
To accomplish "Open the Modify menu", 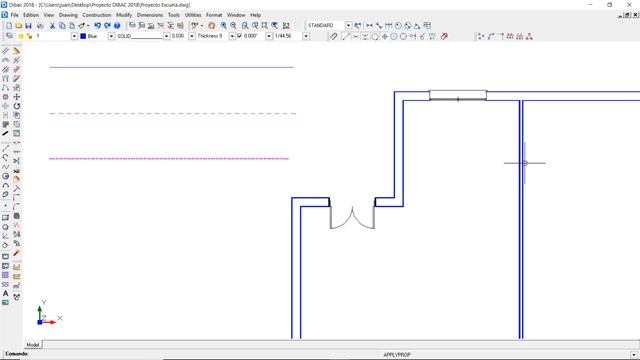I will pyautogui.click(x=124, y=15).
